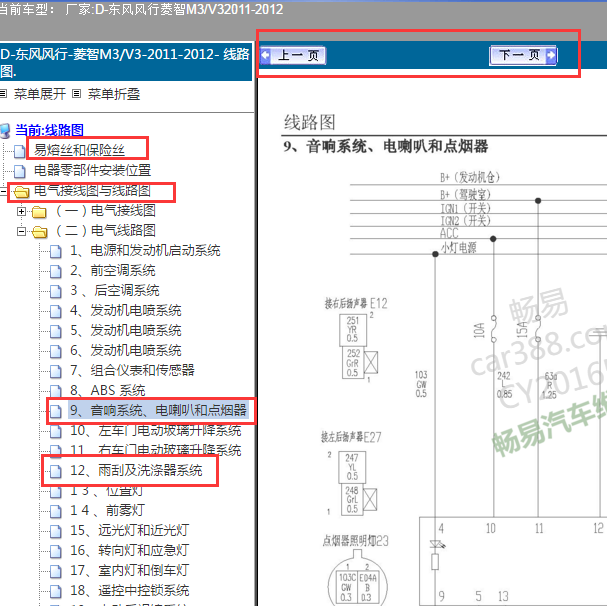
Task: Click page icon beside 易熔丝和保险丝
Action: click(x=19, y=151)
